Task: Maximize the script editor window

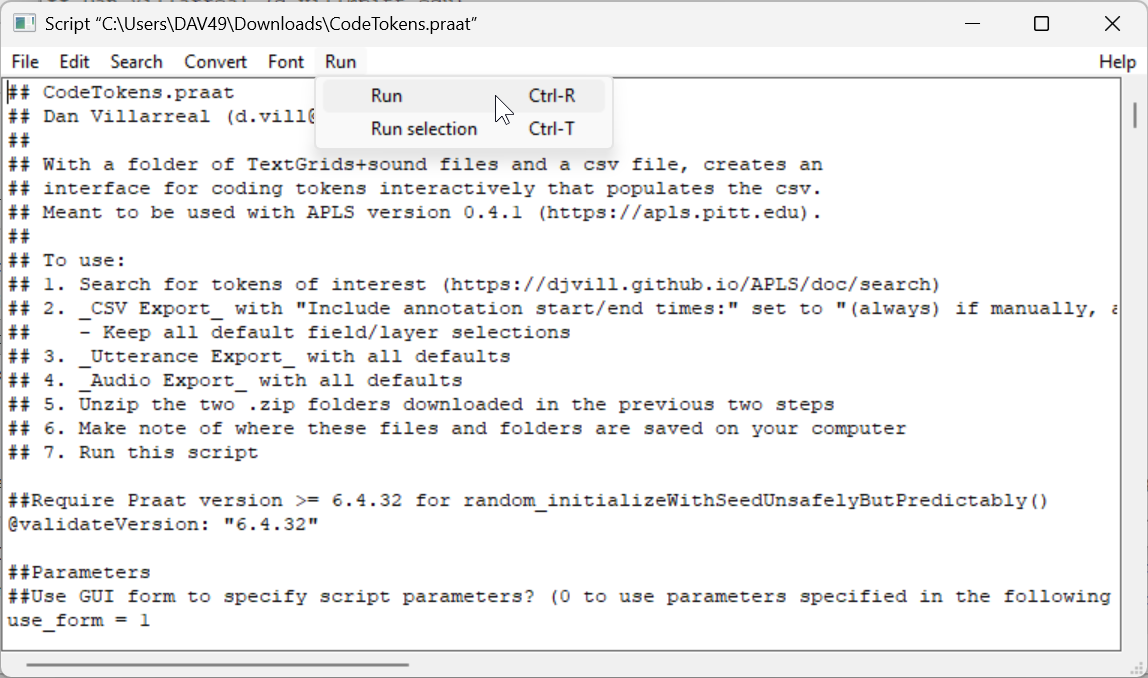Action: click(x=1041, y=23)
